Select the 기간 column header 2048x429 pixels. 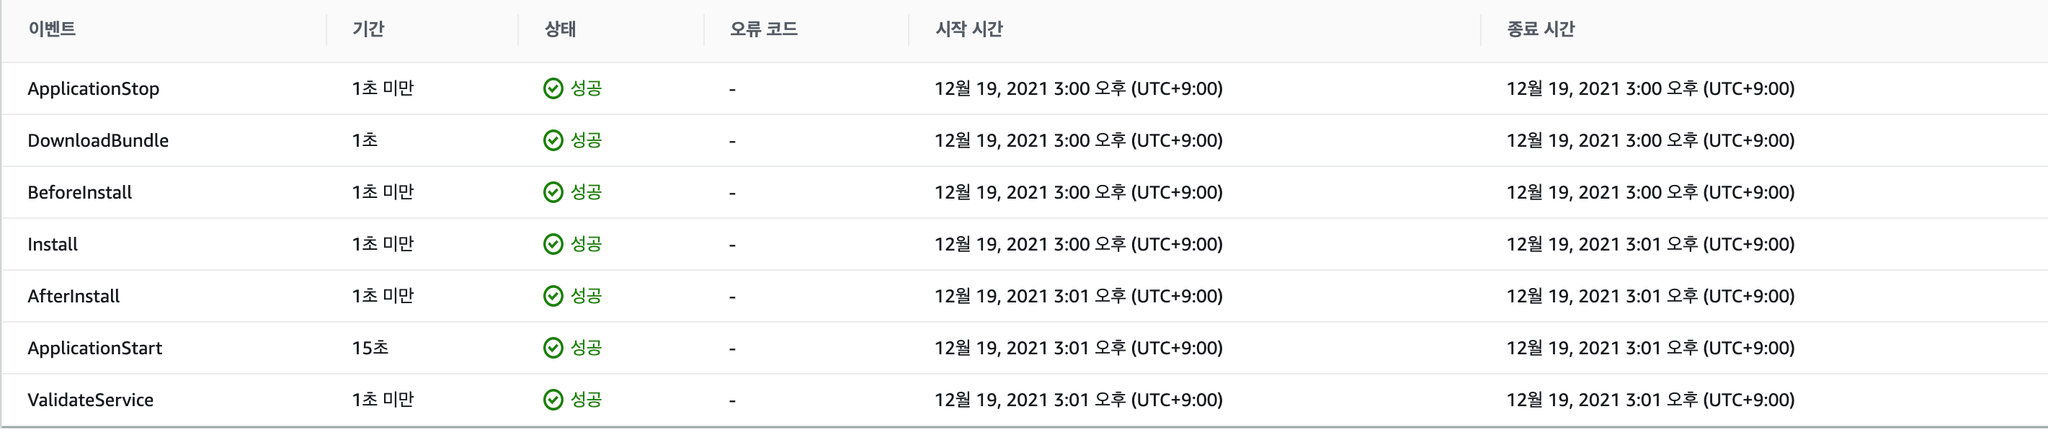coord(368,29)
